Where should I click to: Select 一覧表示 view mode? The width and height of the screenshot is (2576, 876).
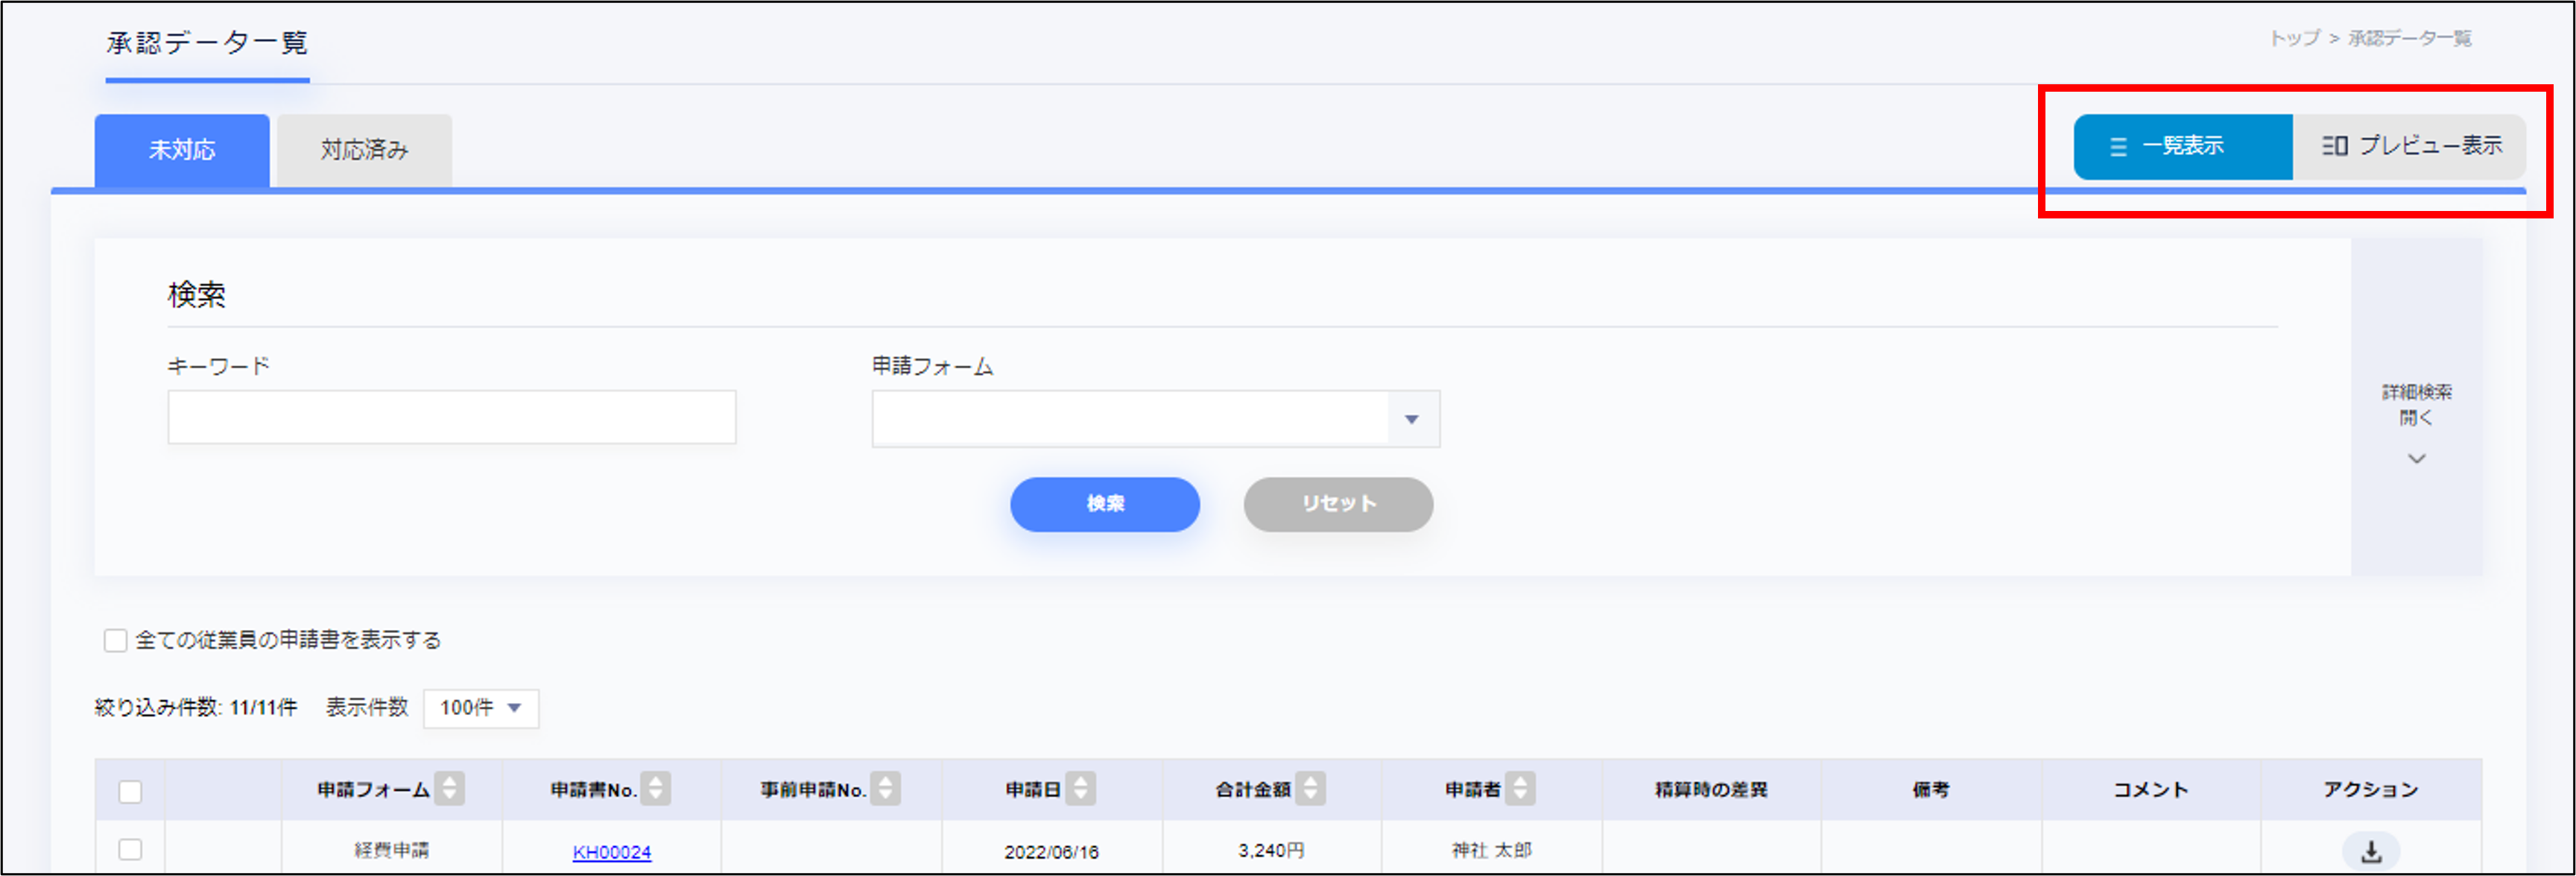[x=2182, y=147]
